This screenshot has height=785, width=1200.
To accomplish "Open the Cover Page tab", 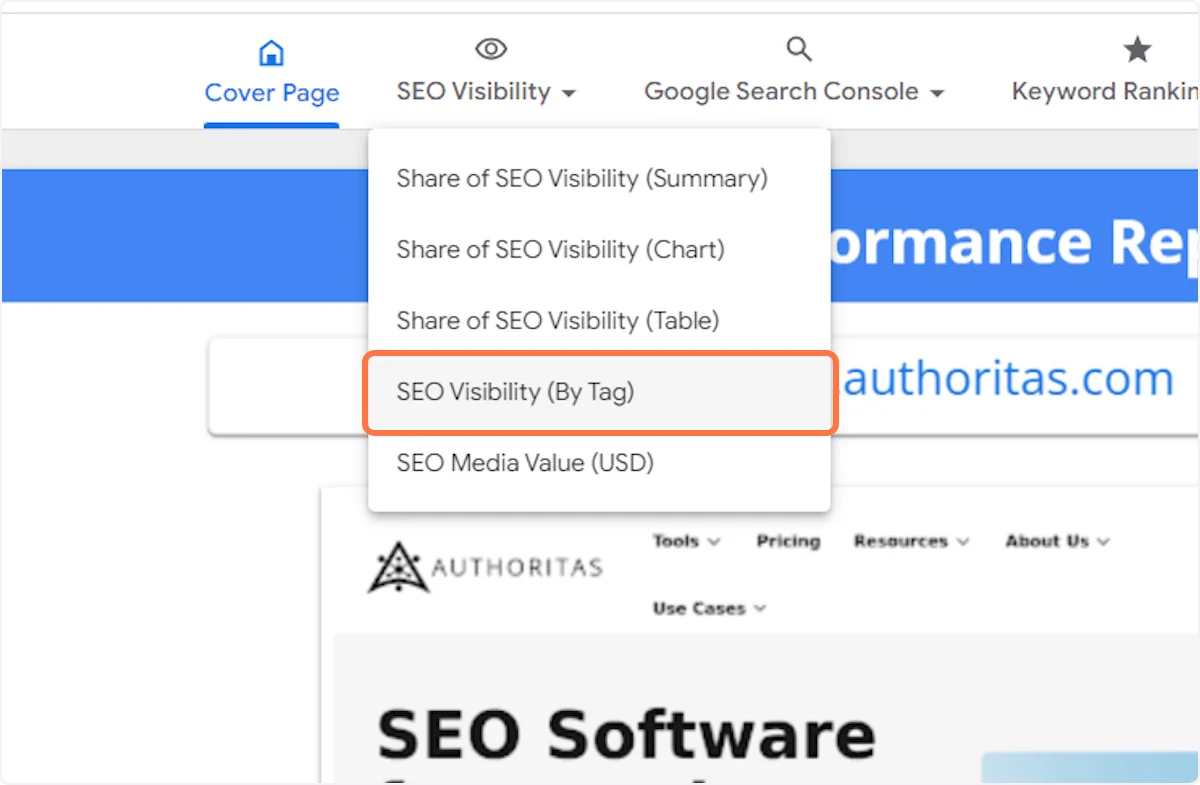I will (271, 93).
